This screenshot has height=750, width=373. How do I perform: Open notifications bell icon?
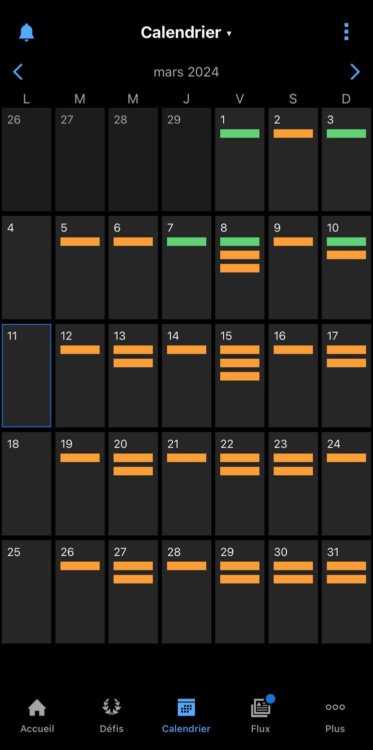coord(26,33)
